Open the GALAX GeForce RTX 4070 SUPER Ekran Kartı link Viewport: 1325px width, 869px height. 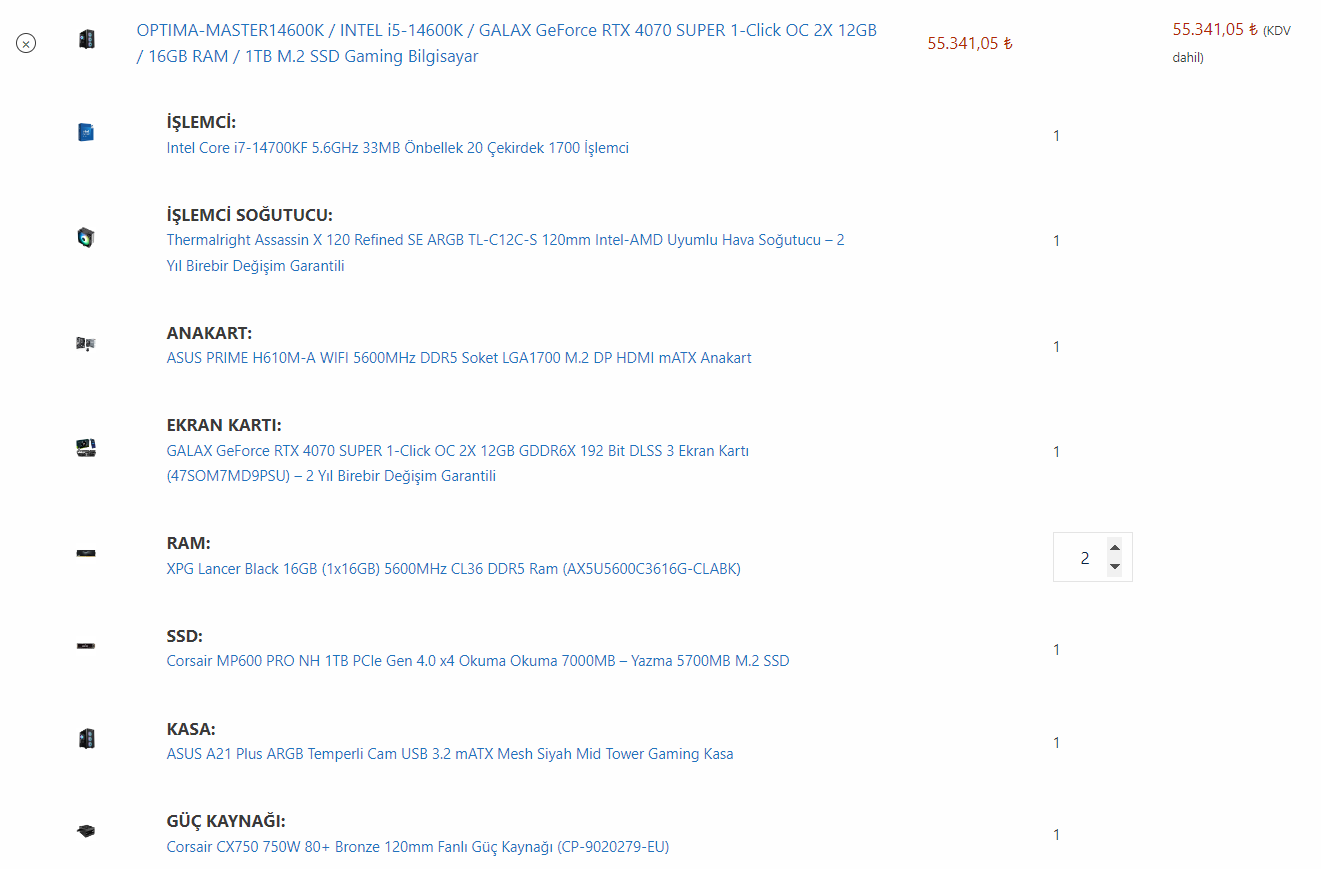tap(458, 463)
